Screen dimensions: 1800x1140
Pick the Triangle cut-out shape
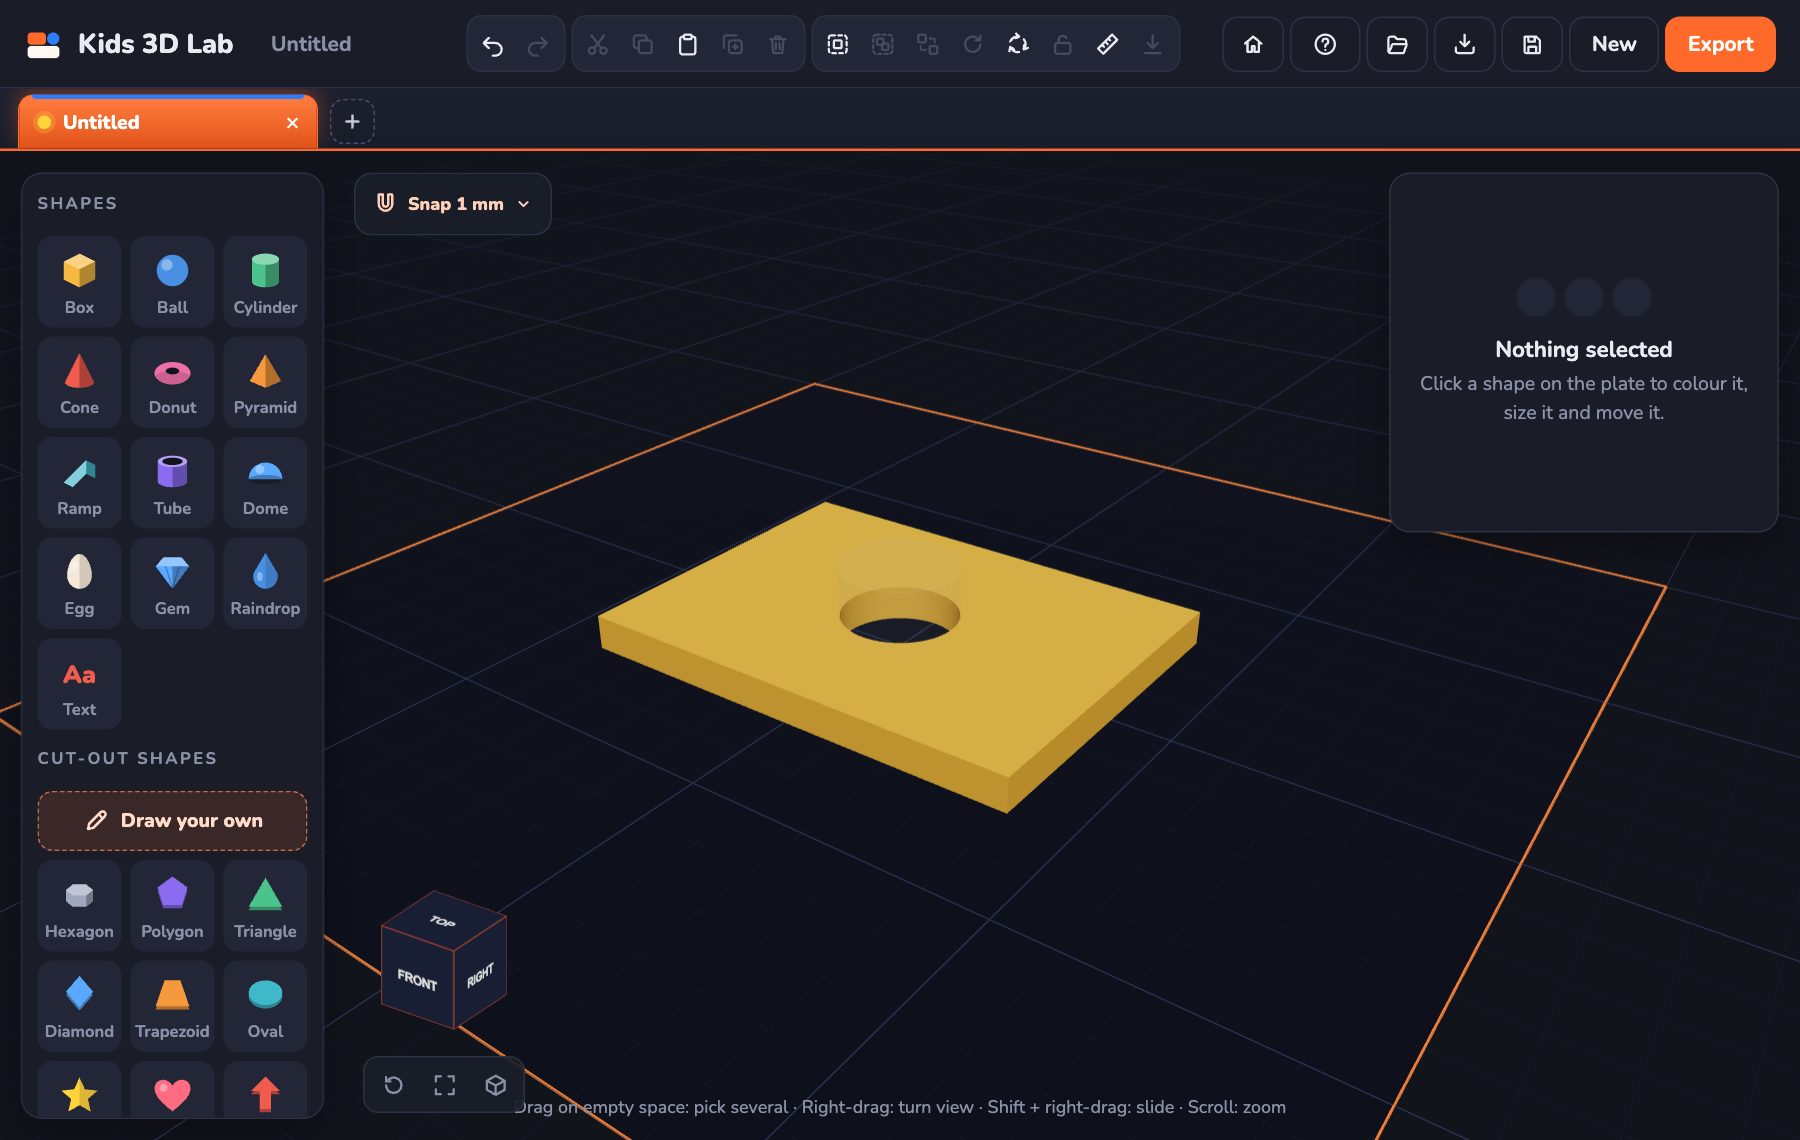265,906
